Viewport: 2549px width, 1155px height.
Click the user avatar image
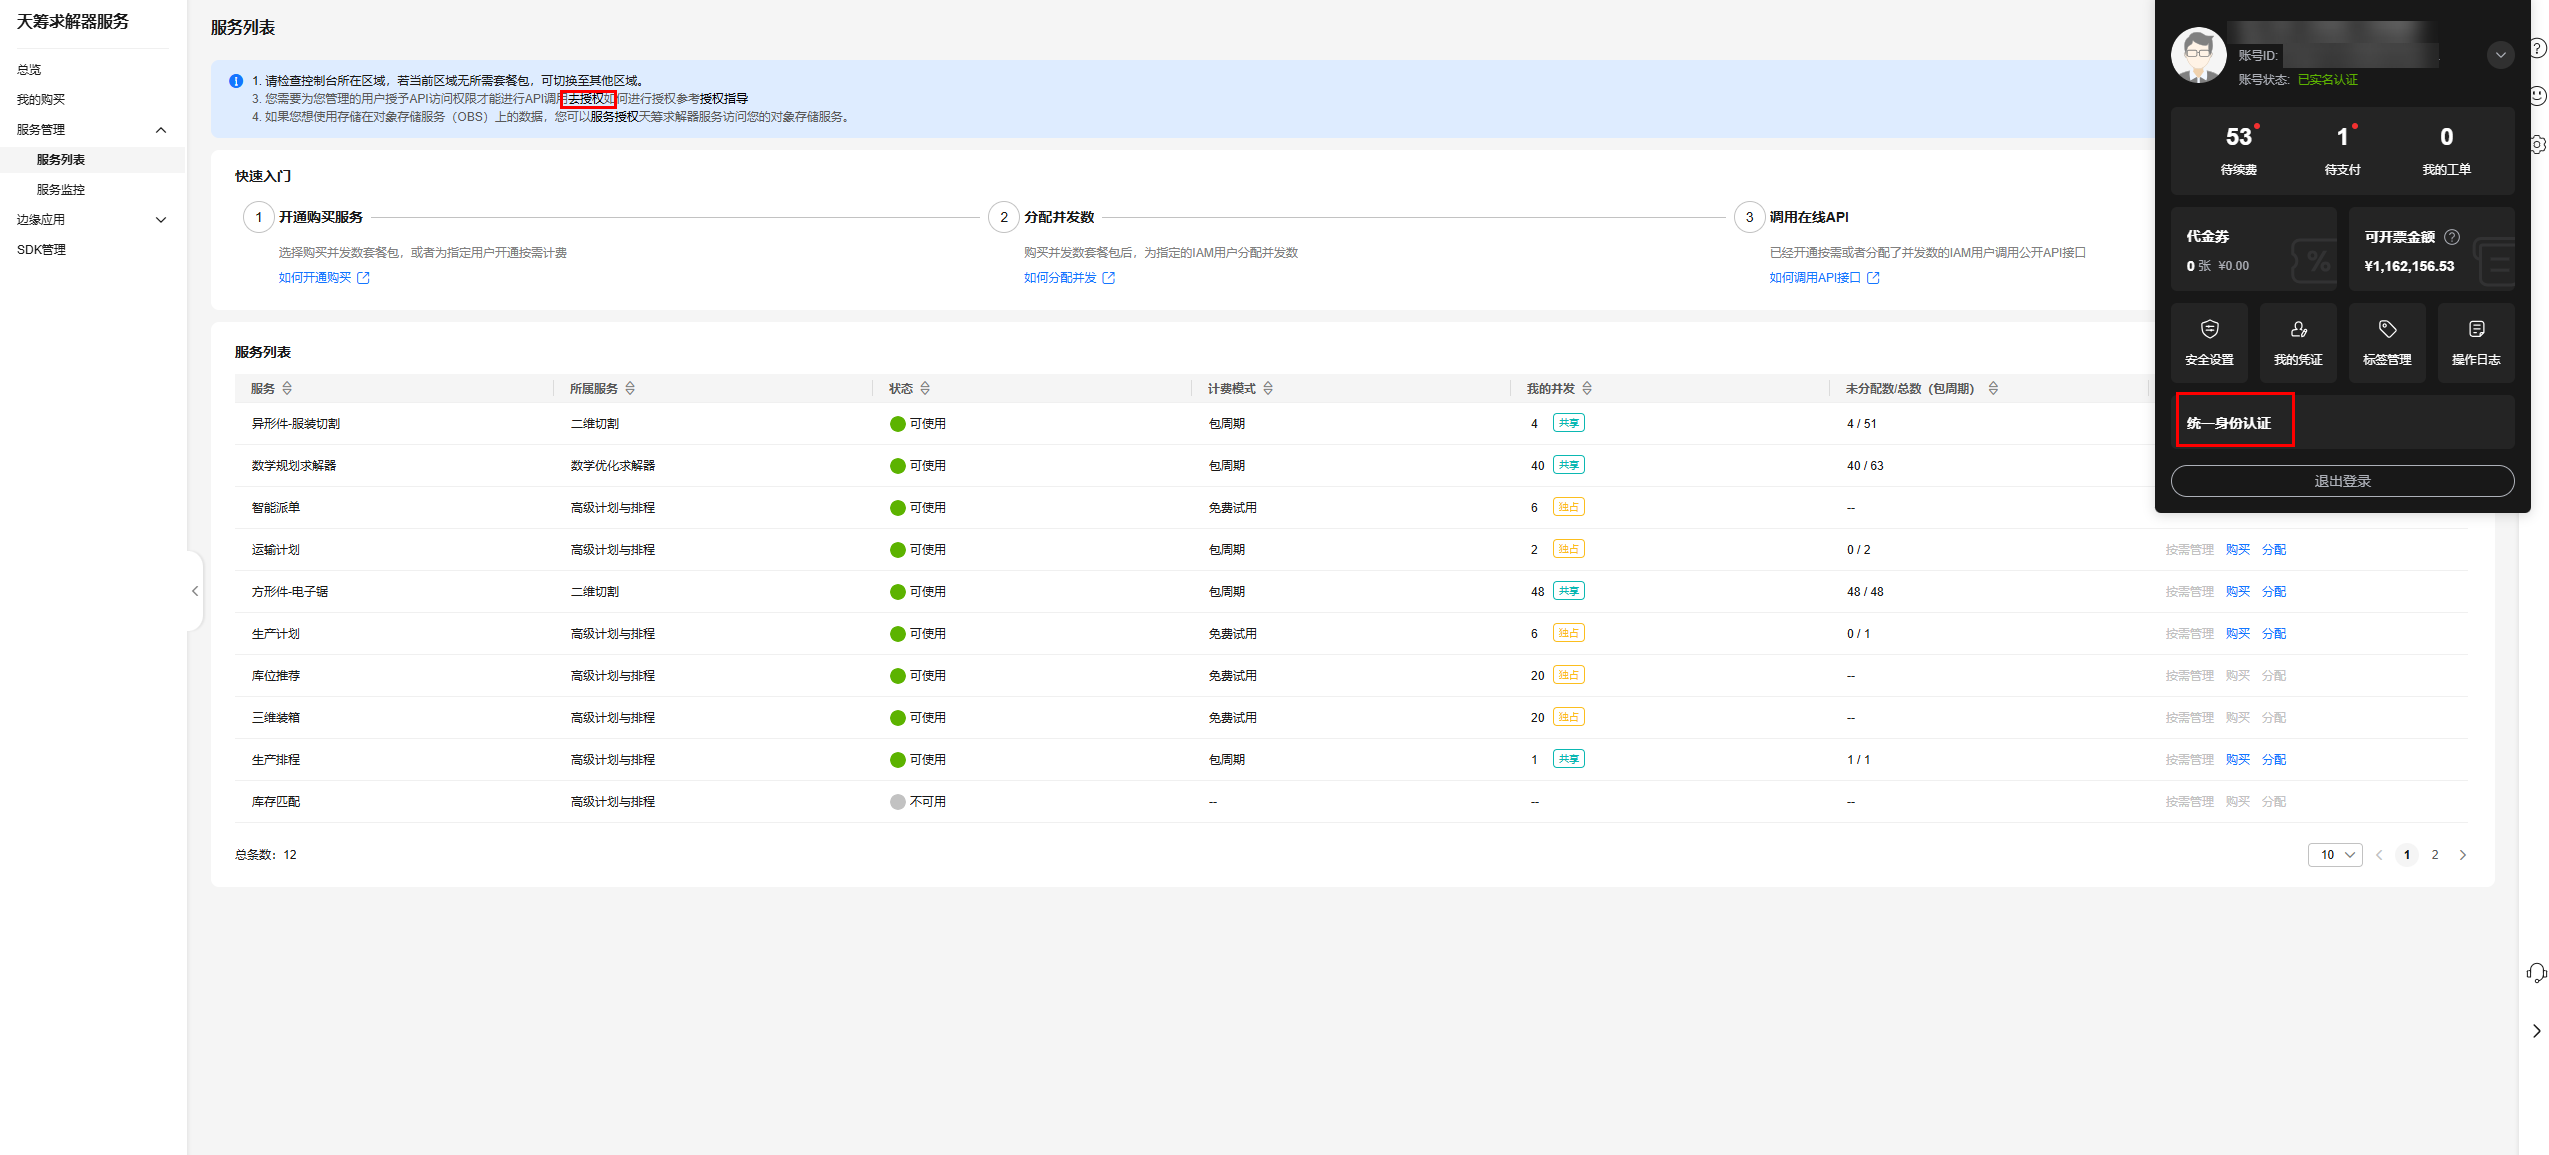pos(2197,55)
